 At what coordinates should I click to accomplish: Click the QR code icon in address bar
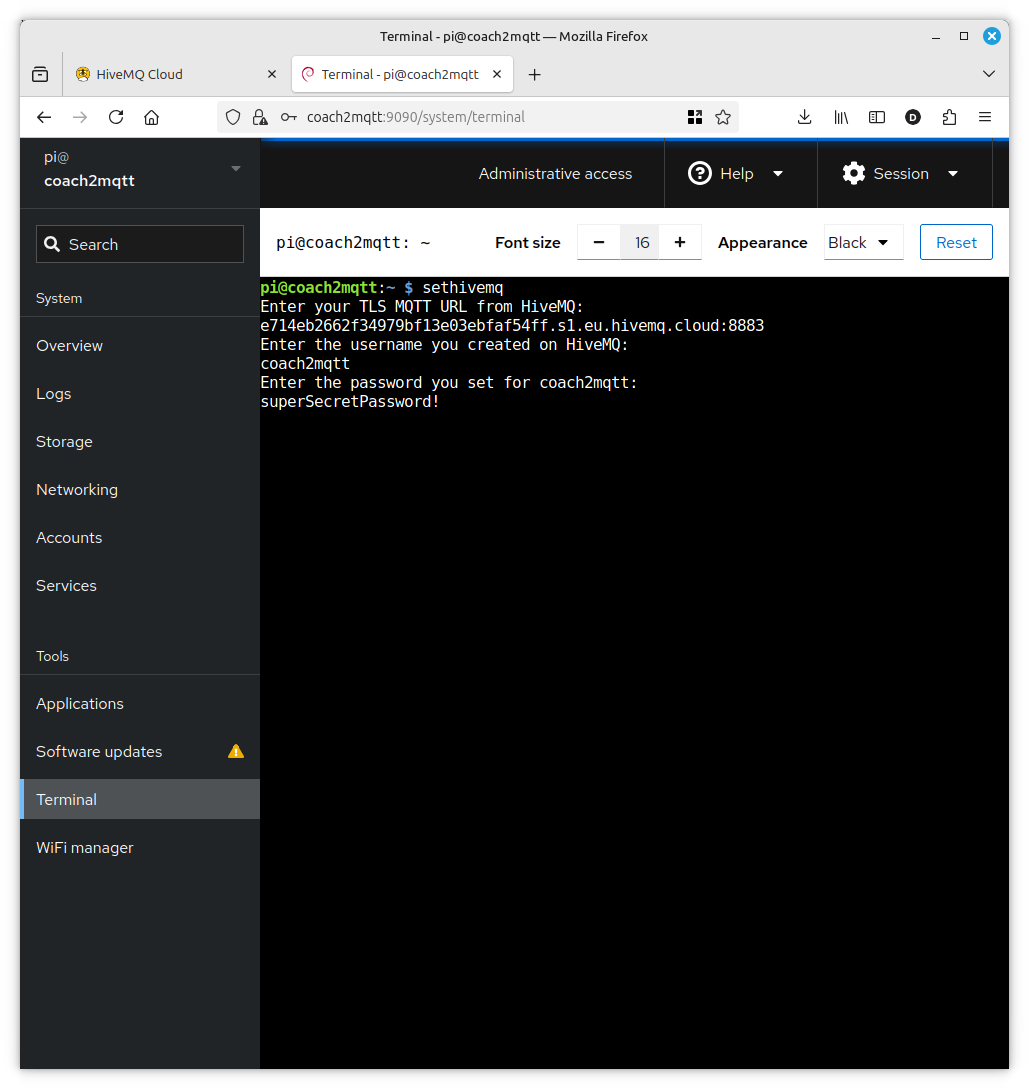click(x=695, y=117)
